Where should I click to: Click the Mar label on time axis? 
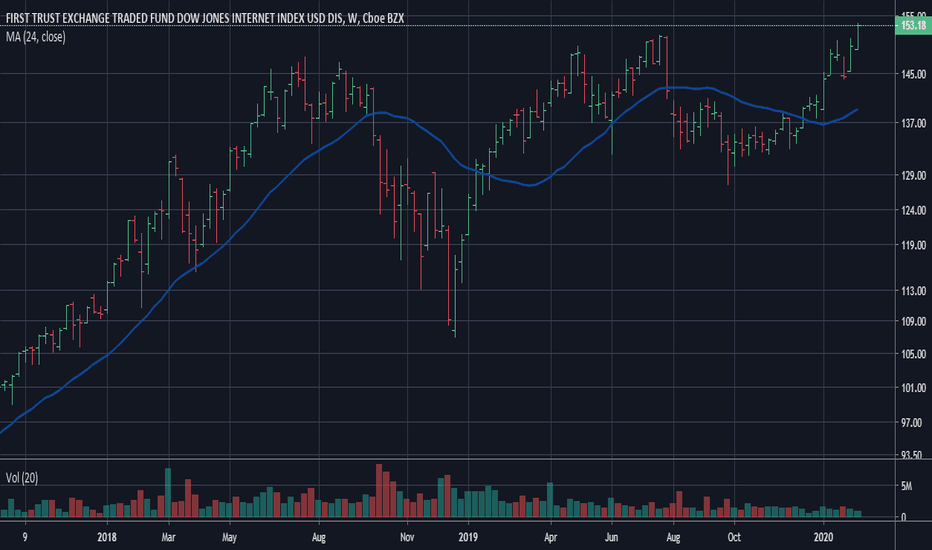coord(168,538)
